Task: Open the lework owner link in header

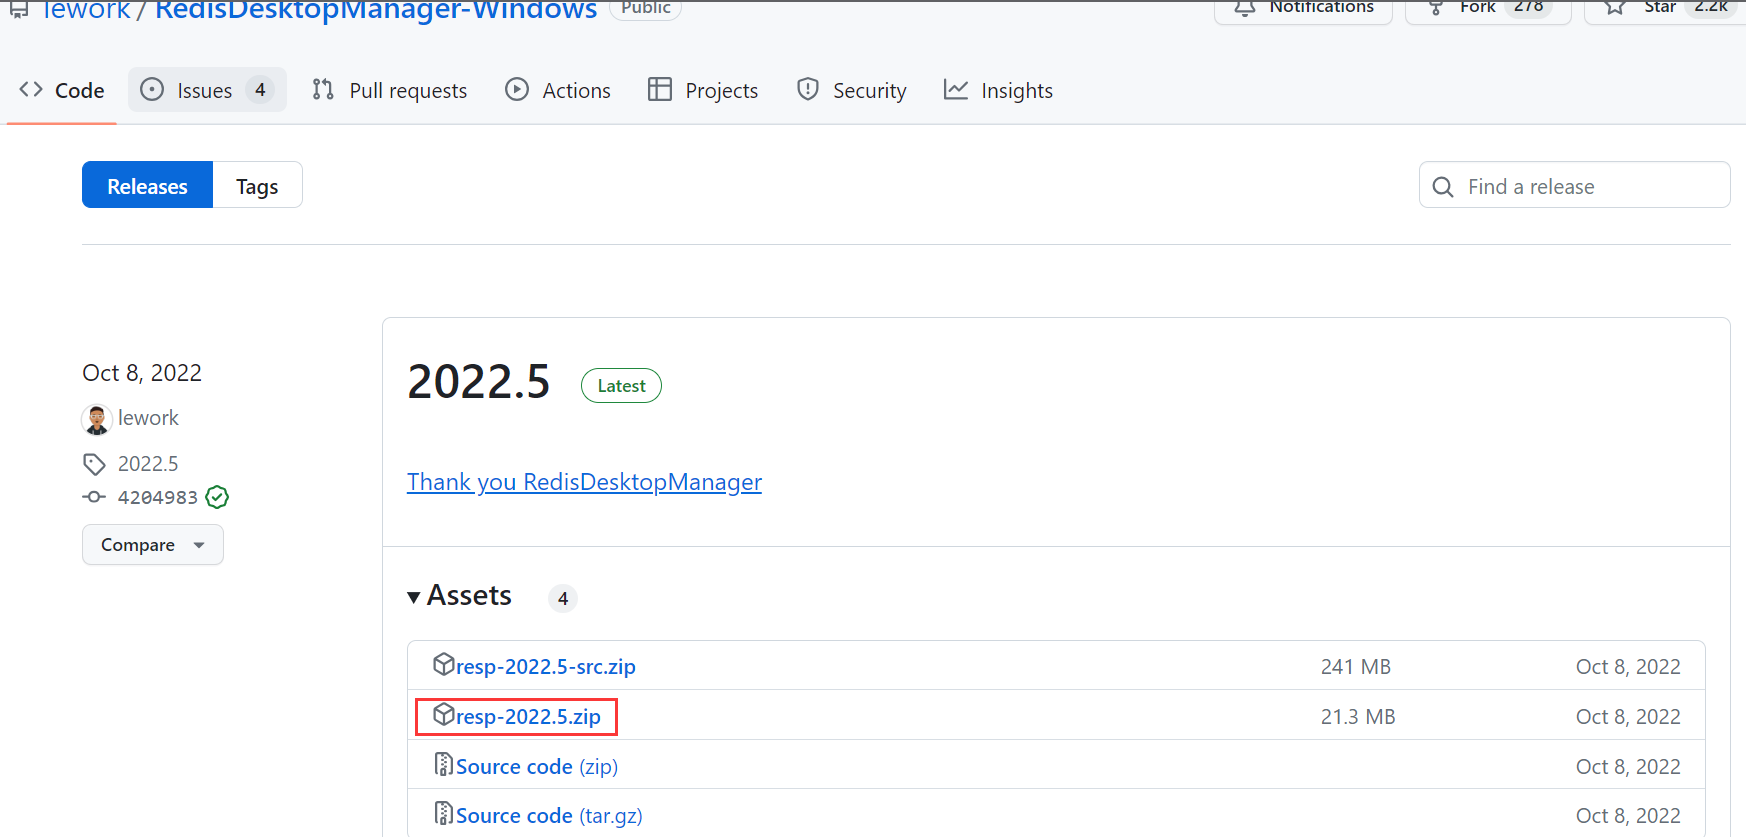Action: click(85, 9)
